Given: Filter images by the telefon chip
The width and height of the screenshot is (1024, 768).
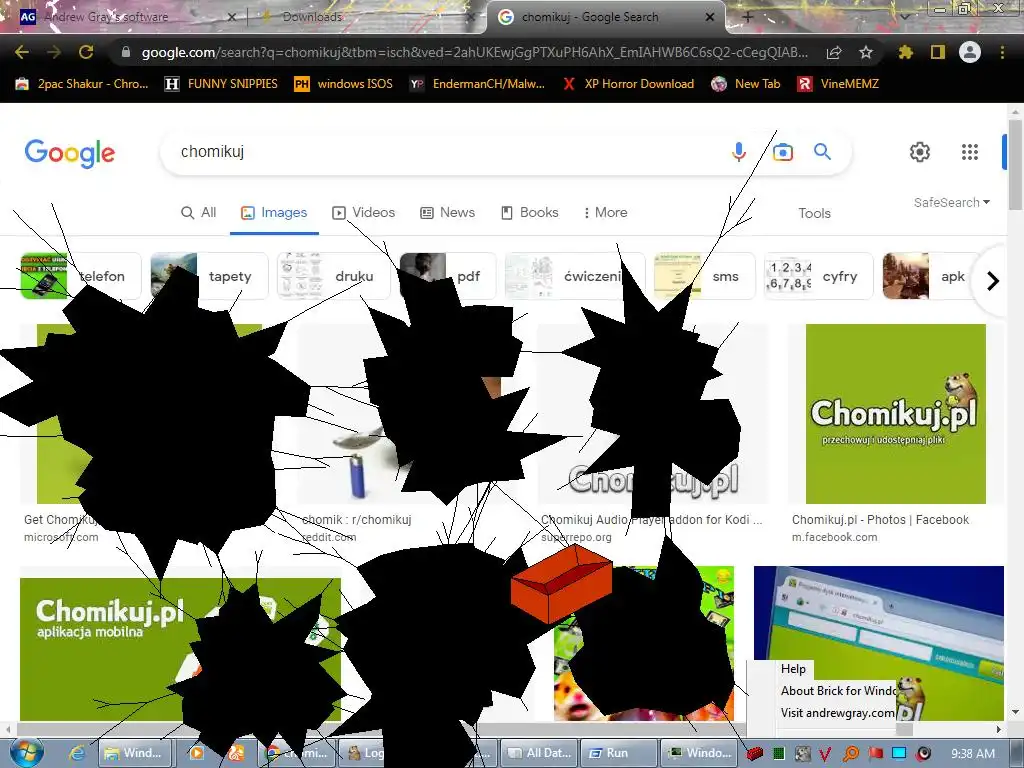Looking at the screenshot, I should 80,276.
